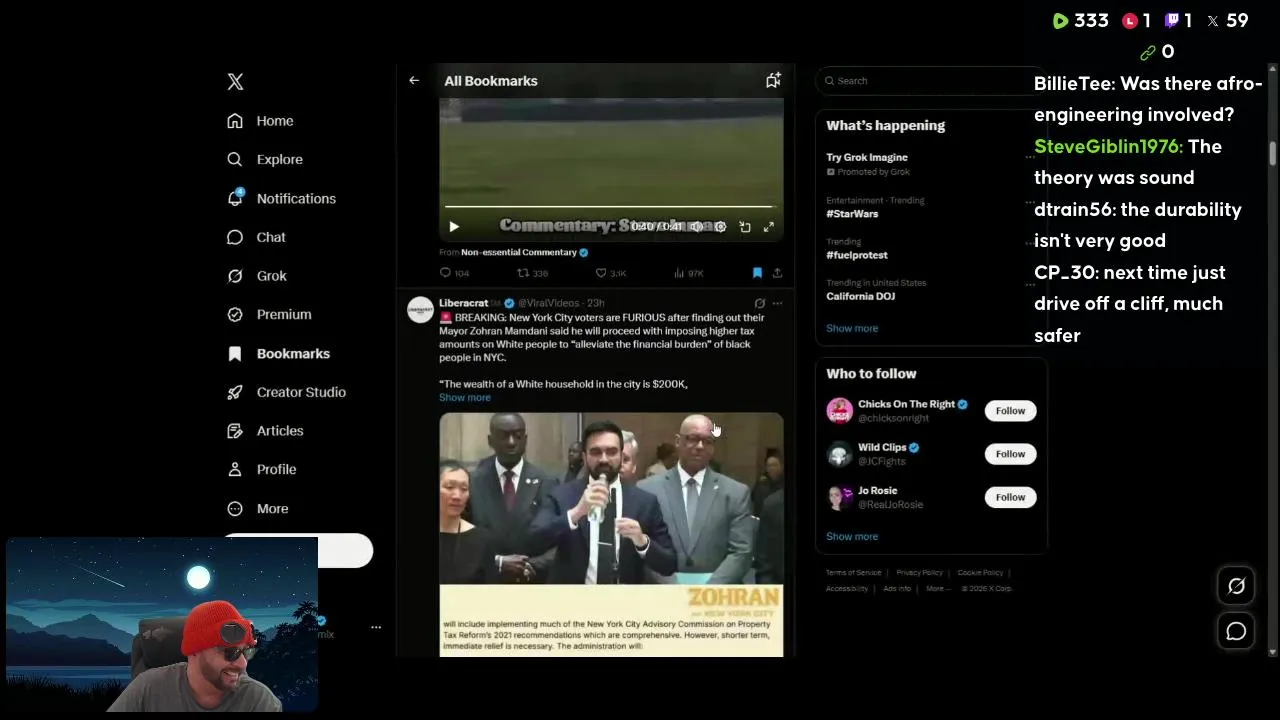The width and height of the screenshot is (1280, 720).
Task: Click the Rumble viewer count icon overlay
Action: coord(1060,21)
